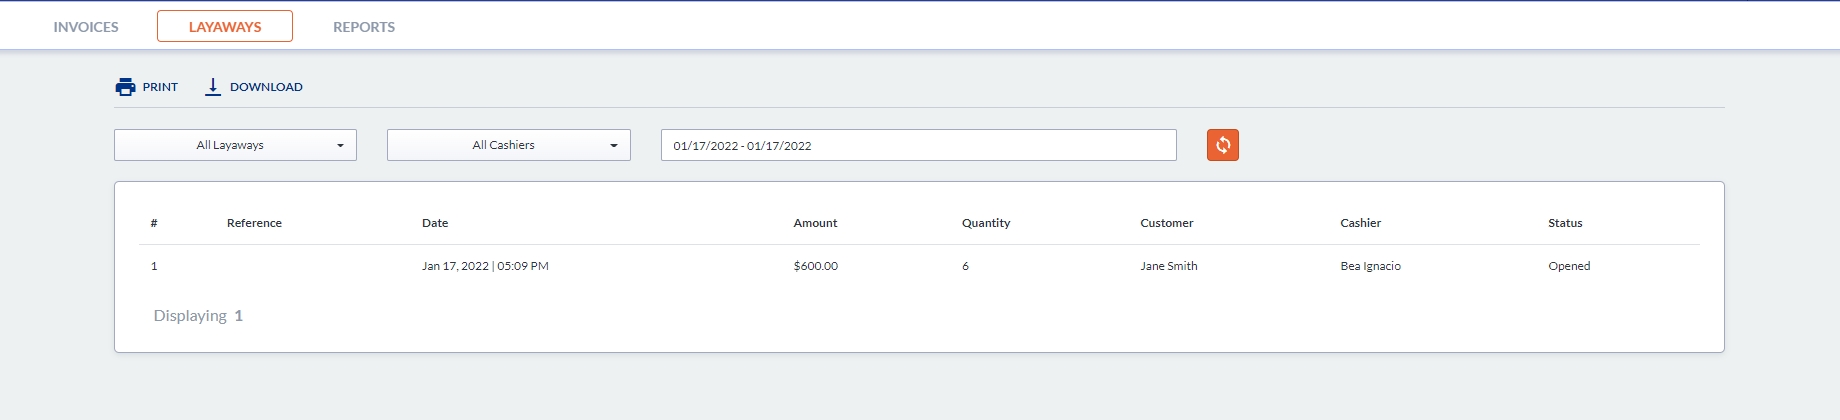Click the All Cashiers dropdown arrow
The image size is (1840, 420).
(x=614, y=146)
